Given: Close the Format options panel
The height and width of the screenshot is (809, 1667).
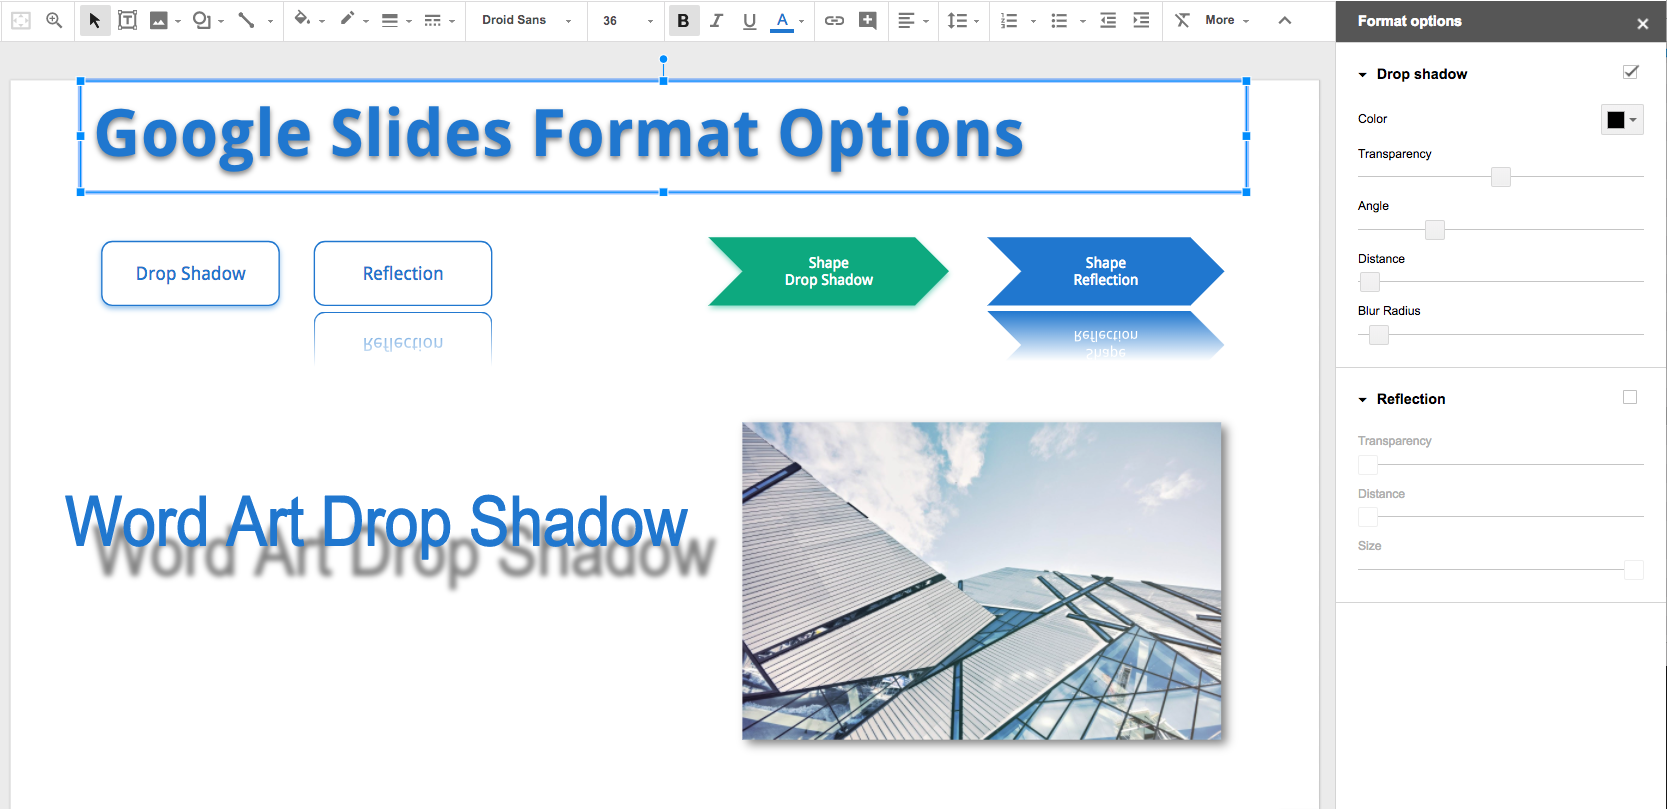Looking at the screenshot, I should point(1642,23).
